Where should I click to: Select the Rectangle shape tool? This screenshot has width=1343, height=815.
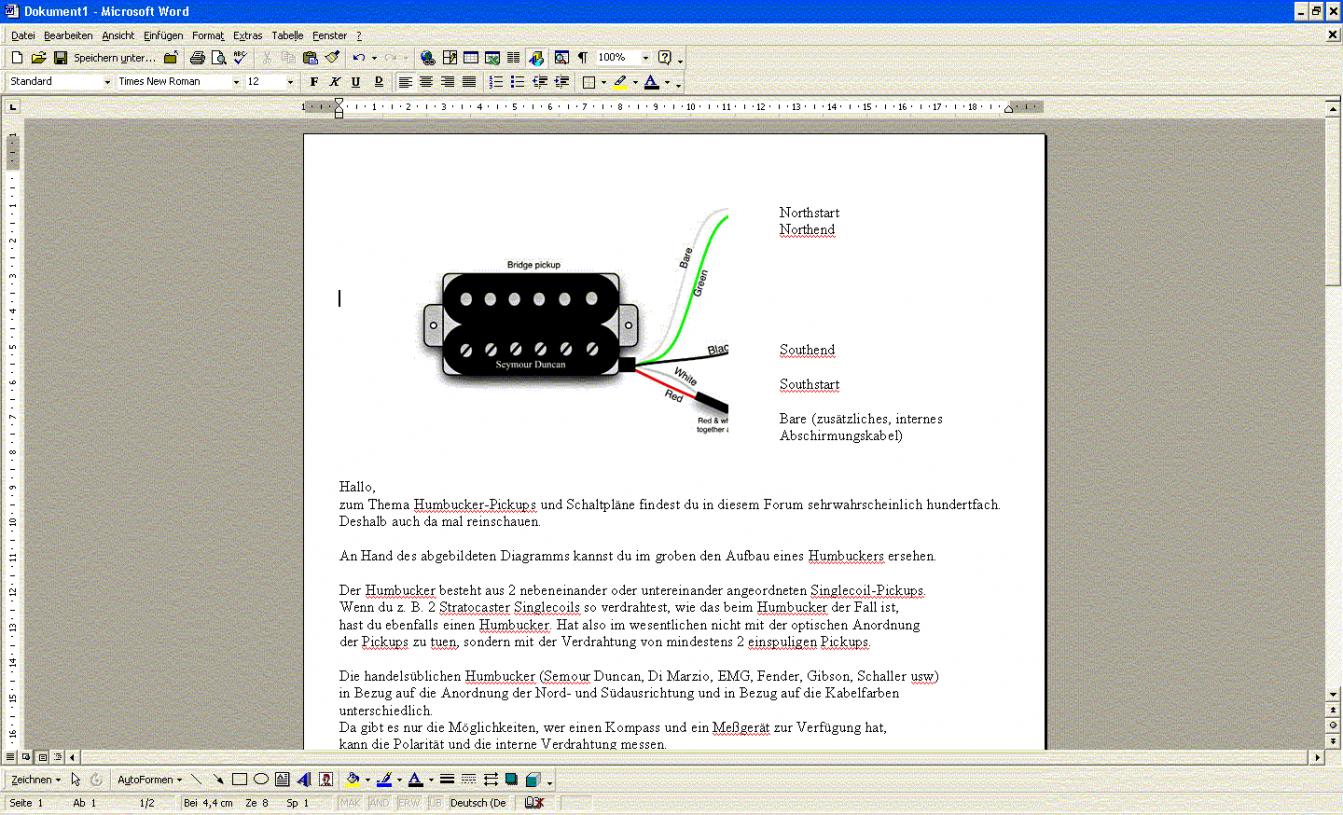[x=240, y=779]
